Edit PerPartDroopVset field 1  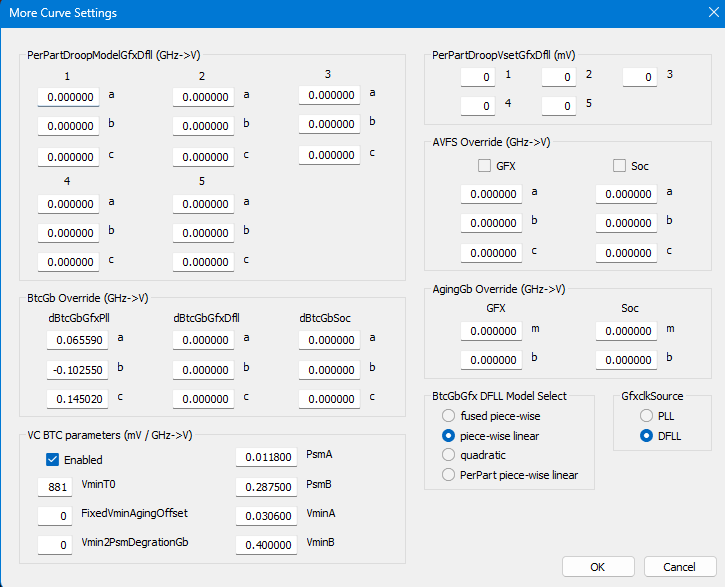pos(478,77)
